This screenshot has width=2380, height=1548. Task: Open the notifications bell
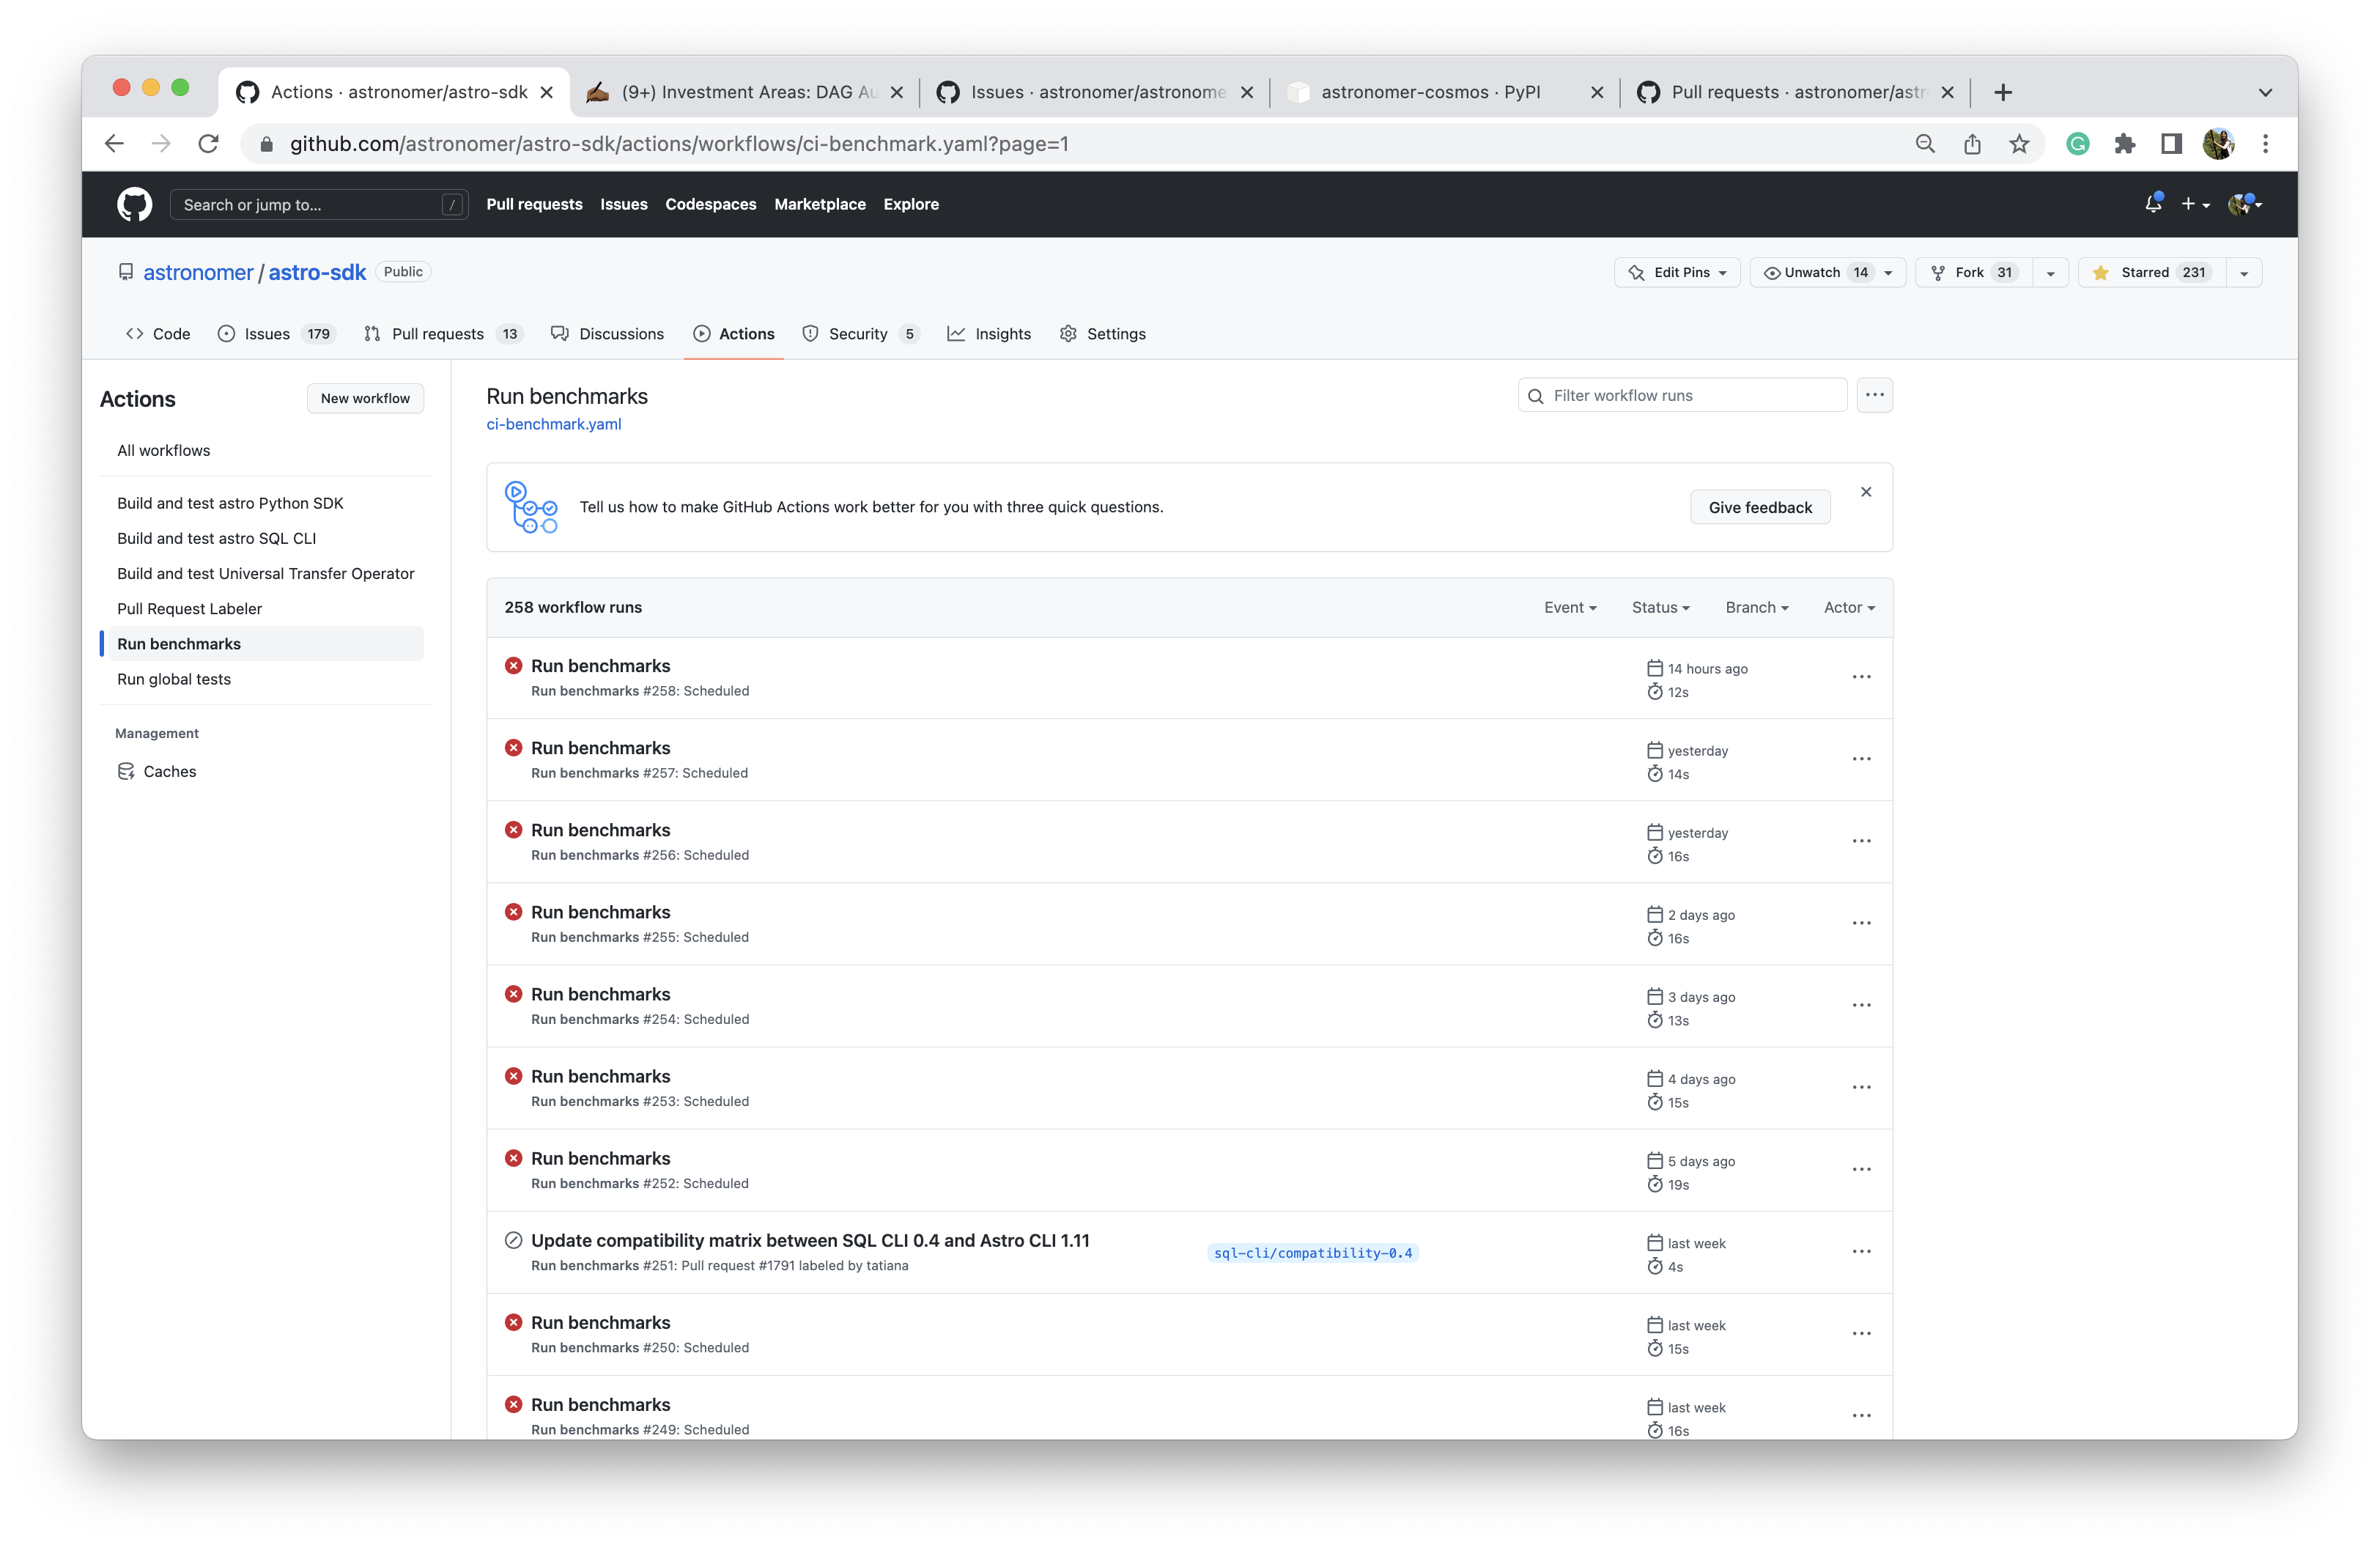(2153, 204)
